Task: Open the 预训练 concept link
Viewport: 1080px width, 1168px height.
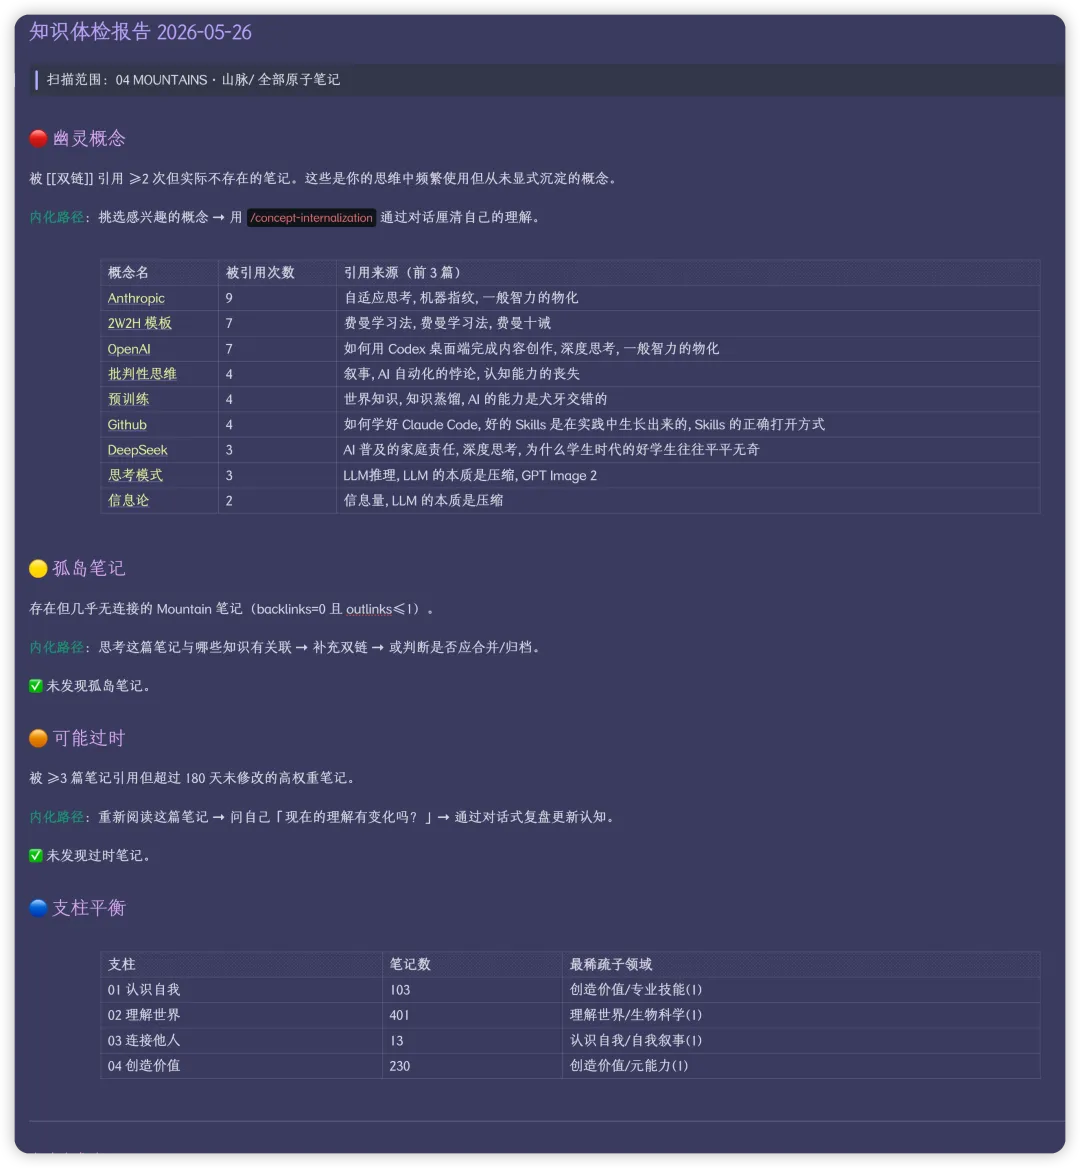Action: 128,399
